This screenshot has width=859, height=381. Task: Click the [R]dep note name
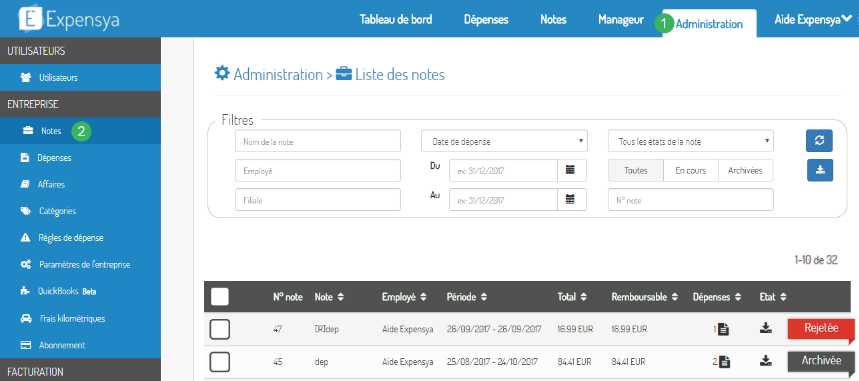click(x=327, y=329)
